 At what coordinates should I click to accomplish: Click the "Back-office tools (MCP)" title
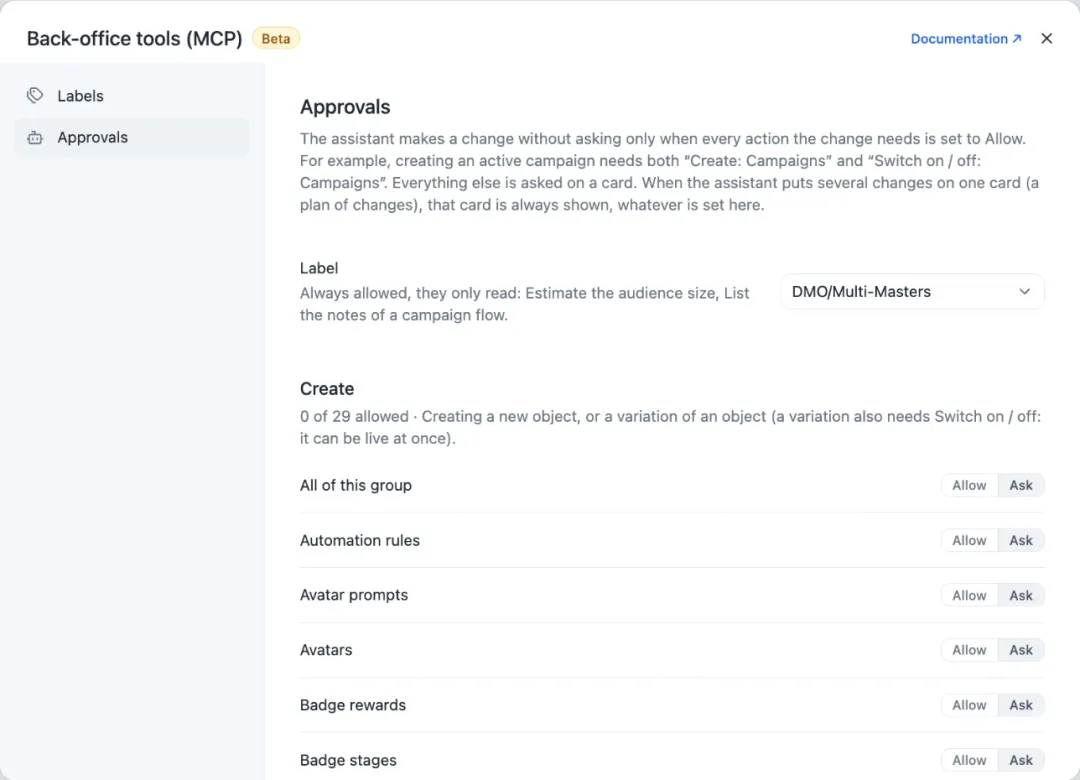coord(134,39)
